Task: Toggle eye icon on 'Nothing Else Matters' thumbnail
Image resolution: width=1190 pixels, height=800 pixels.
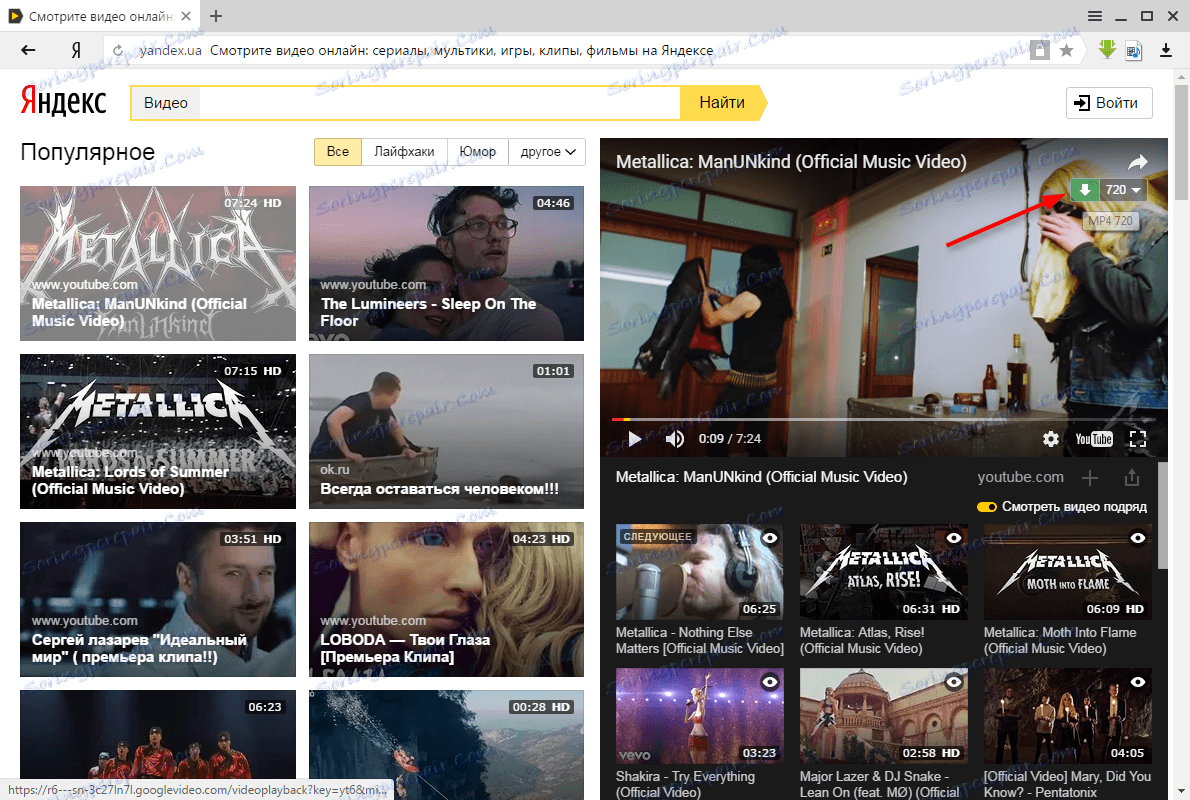Action: tap(770, 538)
